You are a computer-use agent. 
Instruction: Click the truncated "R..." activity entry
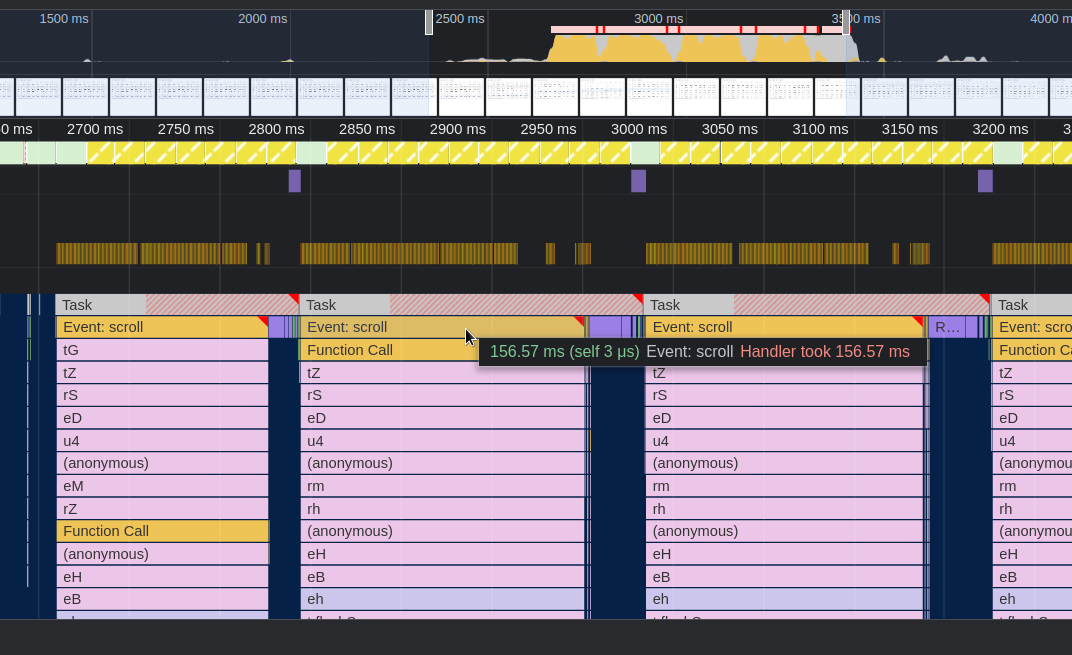coord(945,327)
